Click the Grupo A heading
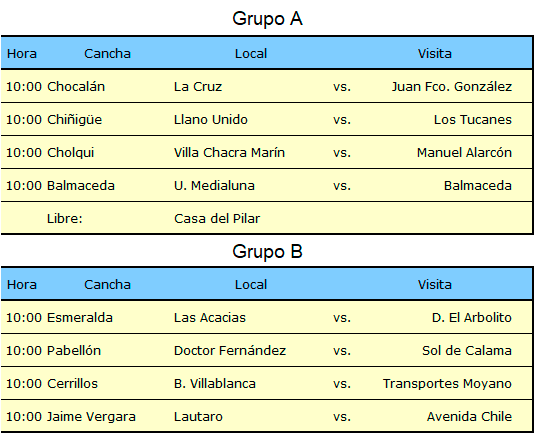Screen dimensions: 534x433 (x=267, y=18)
